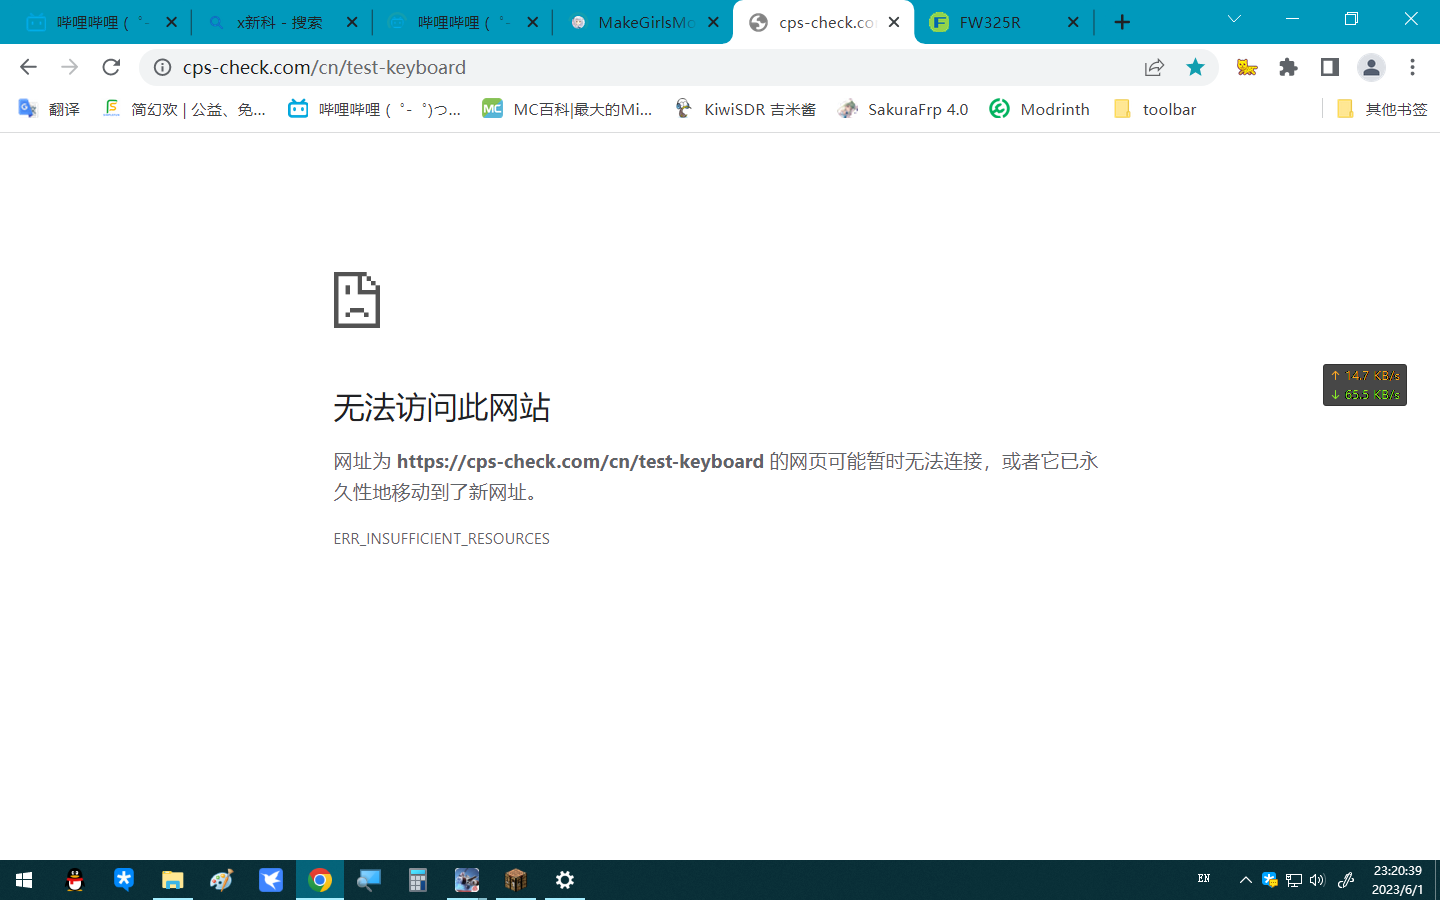Show hidden system tray icons
Viewport: 1440px width, 900px height.
[1245, 880]
